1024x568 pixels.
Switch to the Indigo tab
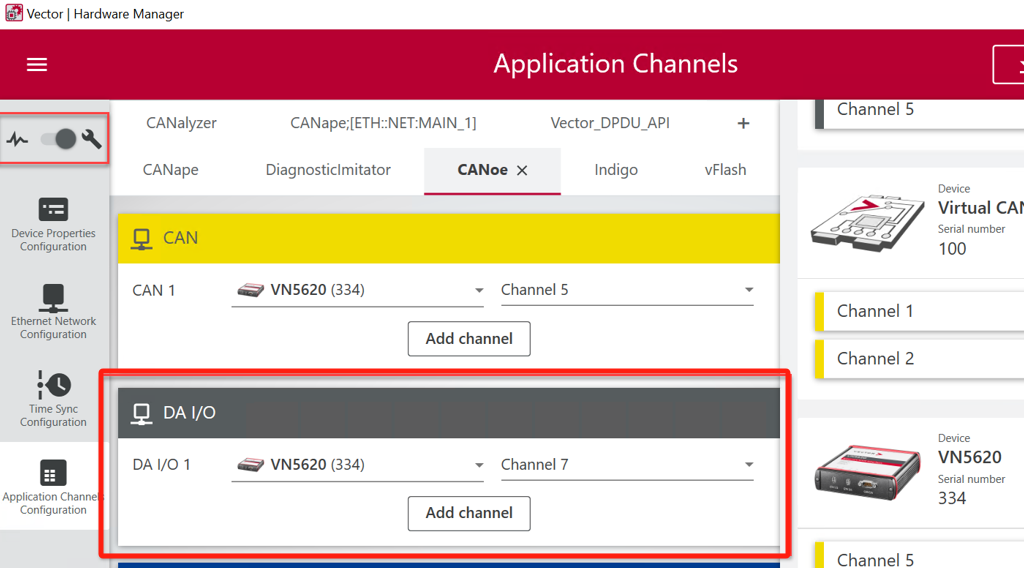[x=616, y=170]
